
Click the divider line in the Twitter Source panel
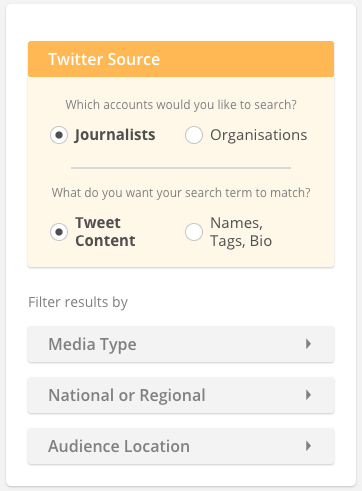tap(181, 168)
